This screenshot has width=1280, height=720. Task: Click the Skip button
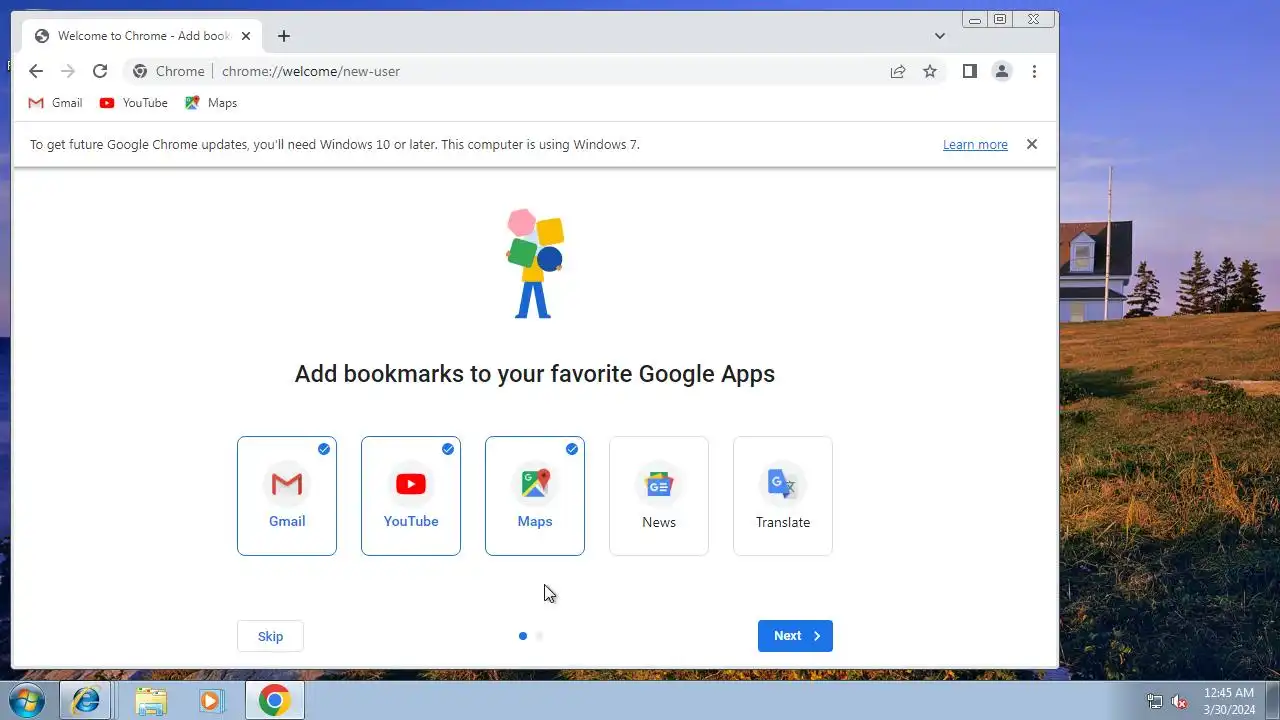[270, 636]
